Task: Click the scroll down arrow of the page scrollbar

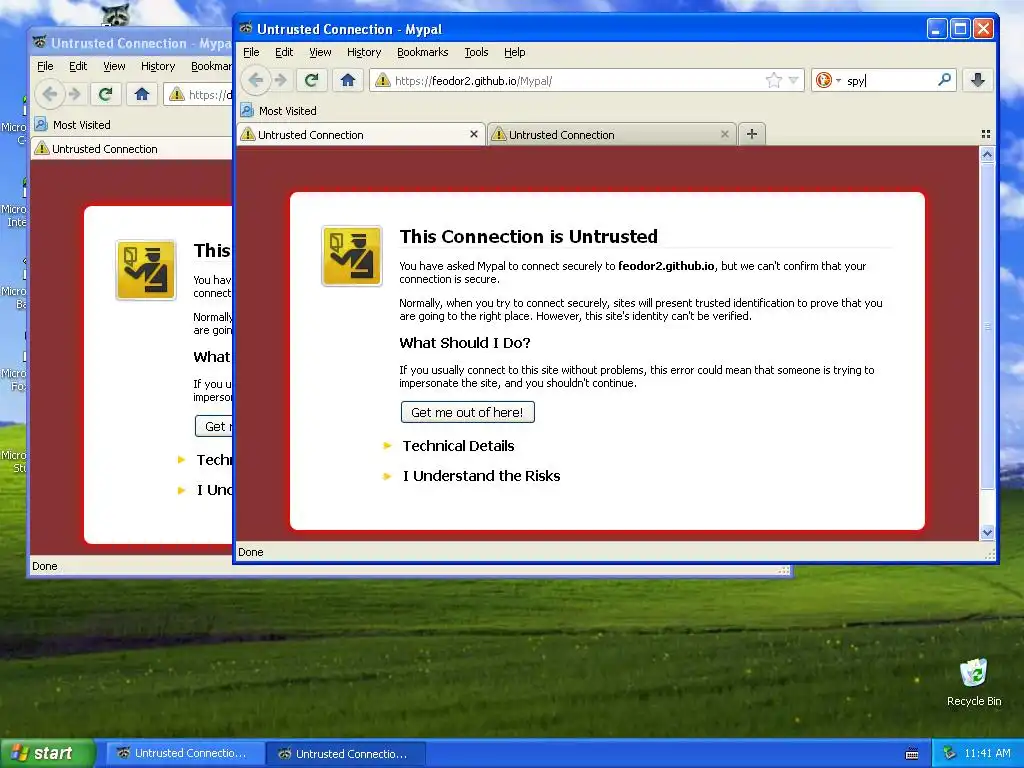Action: click(x=987, y=532)
